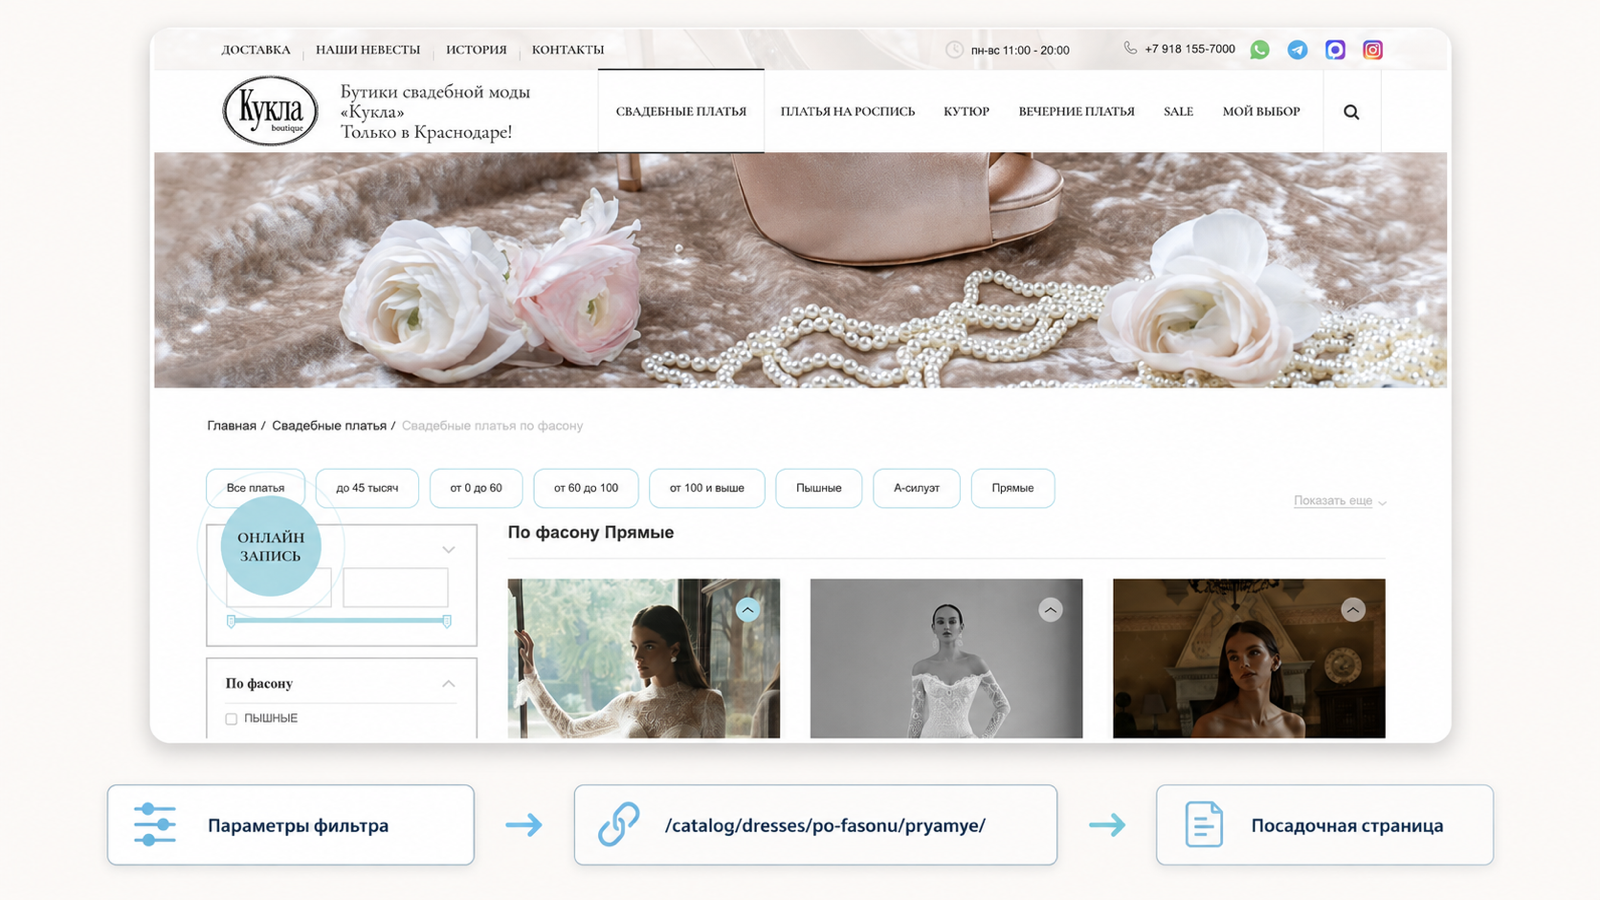Click the blue favorite icon on first dress

(747, 610)
